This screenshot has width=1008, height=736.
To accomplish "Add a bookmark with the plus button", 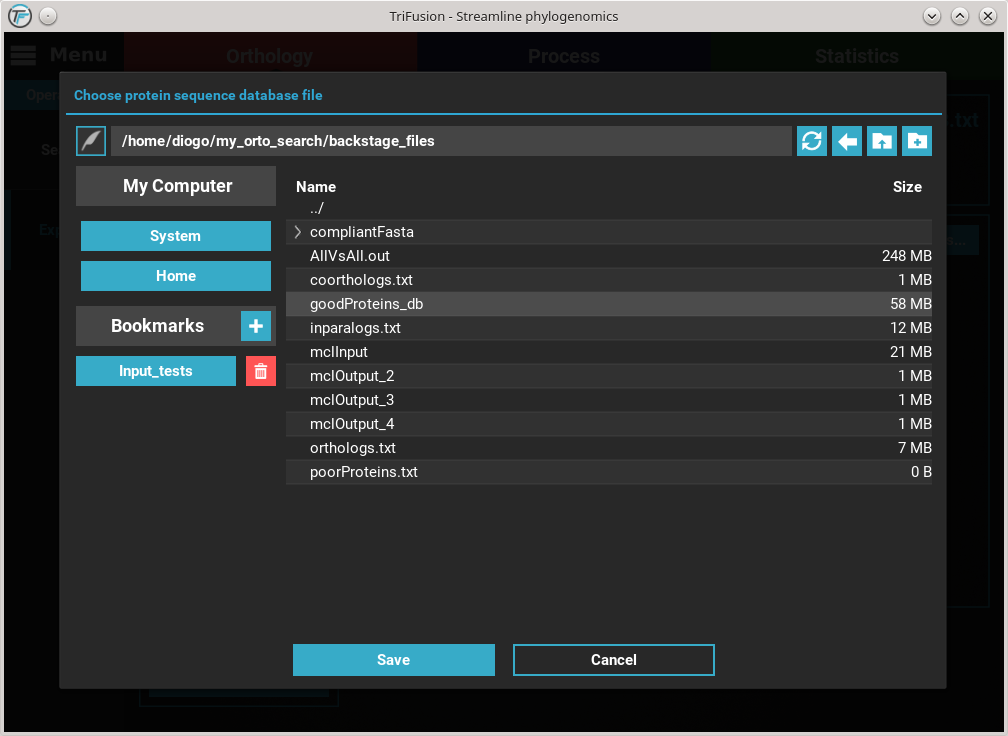I will pos(256,326).
